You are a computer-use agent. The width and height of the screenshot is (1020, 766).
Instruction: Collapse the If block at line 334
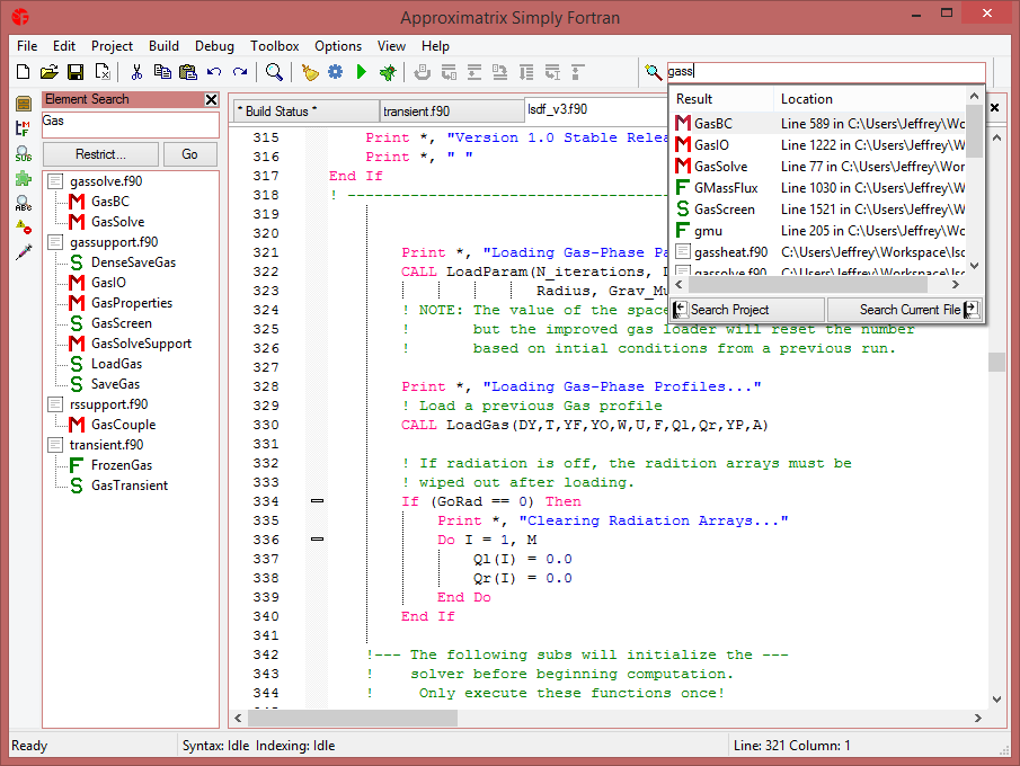coord(317,501)
